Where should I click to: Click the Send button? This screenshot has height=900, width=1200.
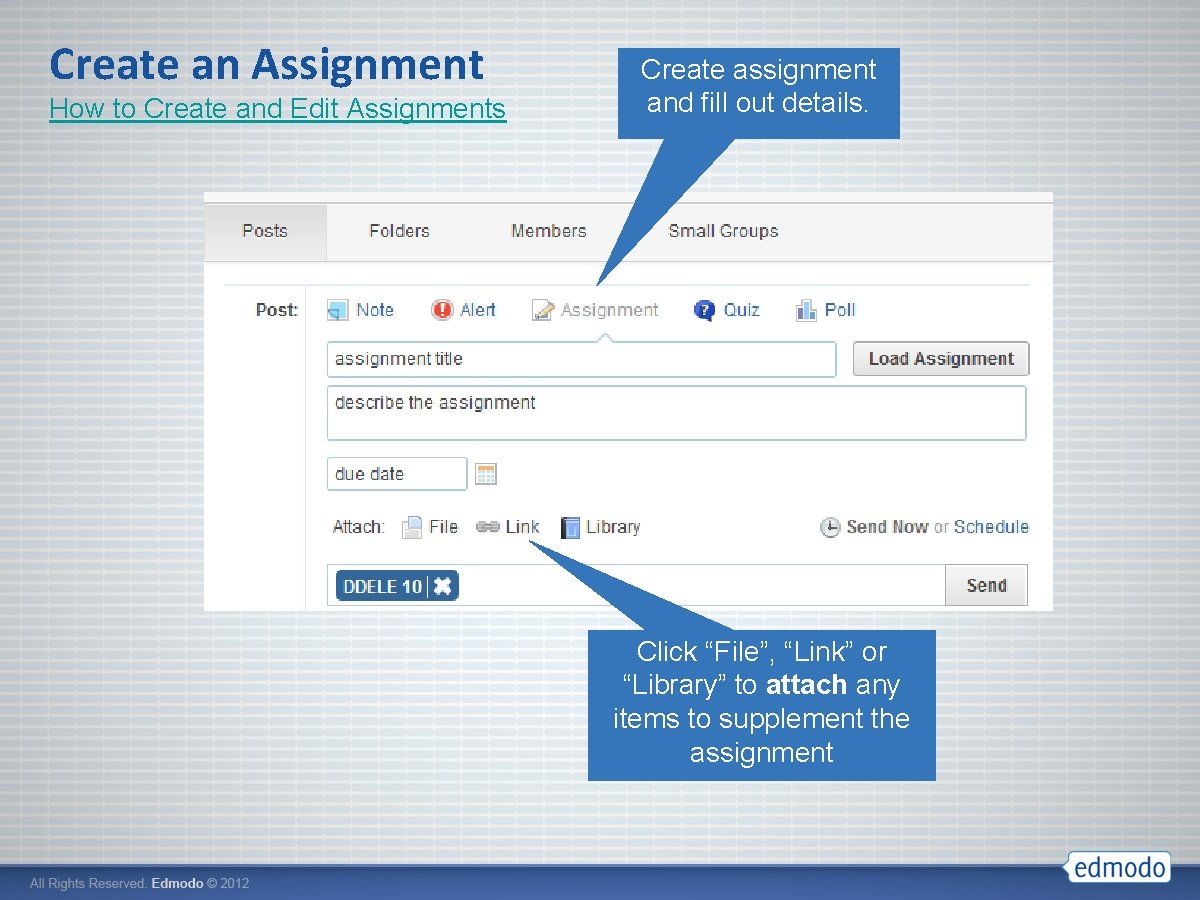(986, 585)
